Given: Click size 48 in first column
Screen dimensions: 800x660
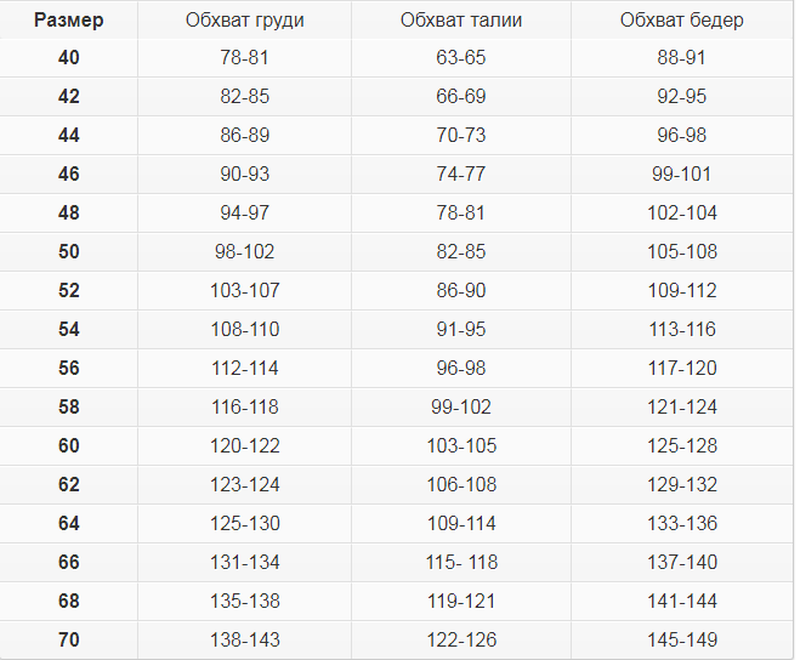Looking at the screenshot, I should pyautogui.click(x=68, y=213).
